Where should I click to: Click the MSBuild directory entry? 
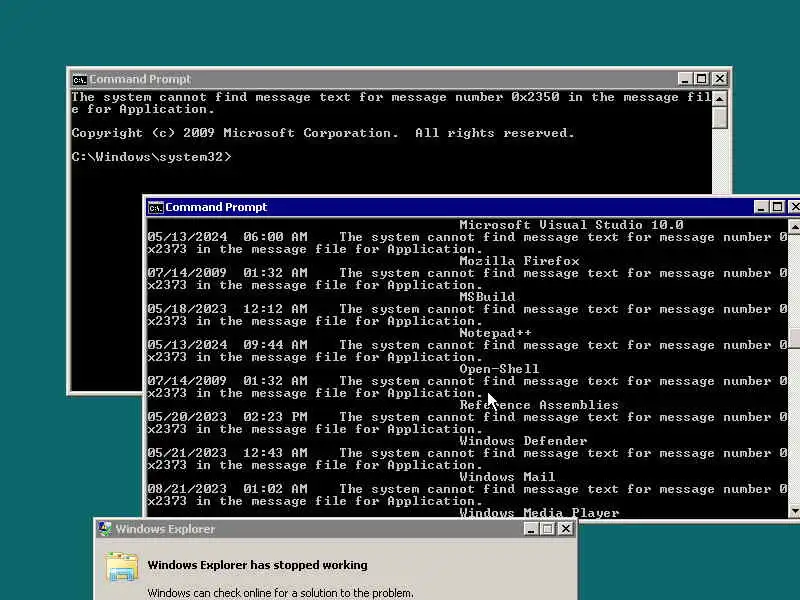point(487,296)
